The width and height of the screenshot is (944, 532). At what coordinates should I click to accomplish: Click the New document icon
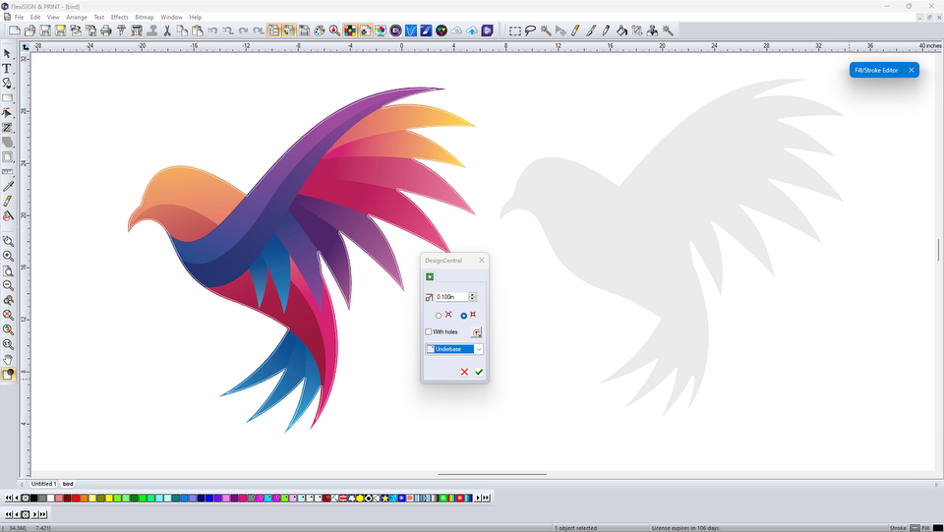pos(14,31)
